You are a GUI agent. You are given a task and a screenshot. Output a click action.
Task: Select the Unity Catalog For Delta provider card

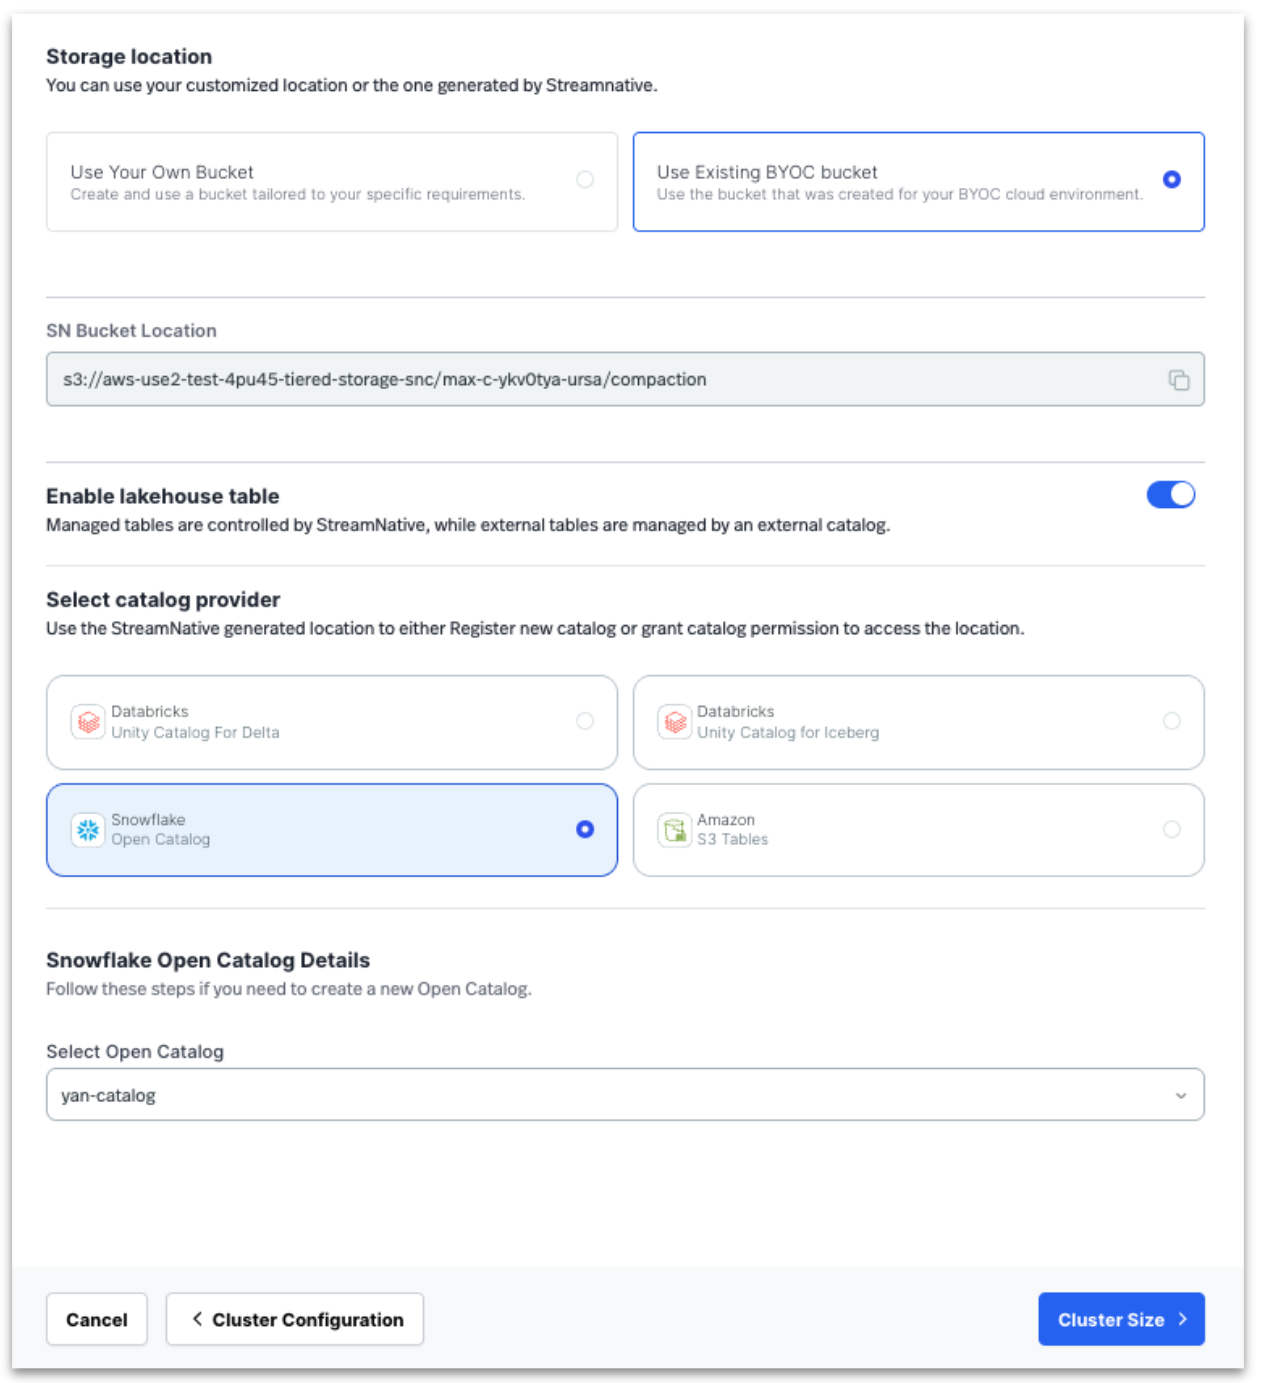(332, 722)
